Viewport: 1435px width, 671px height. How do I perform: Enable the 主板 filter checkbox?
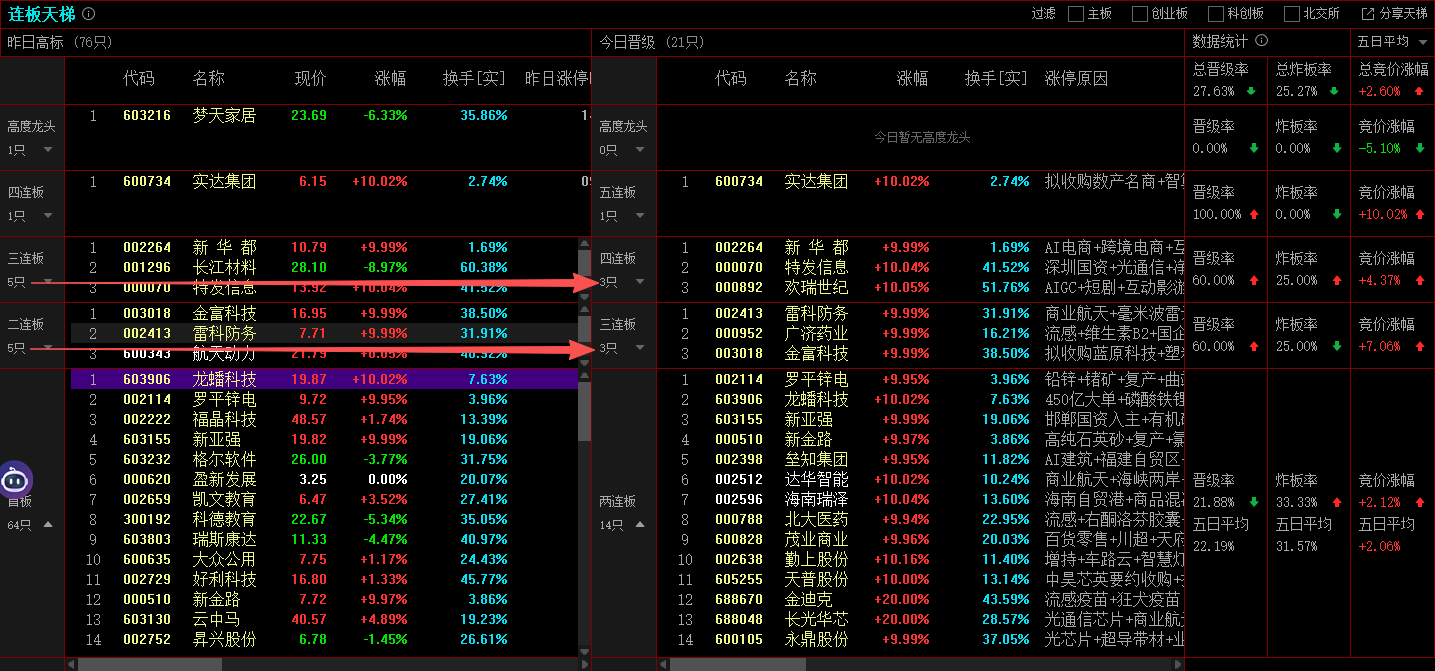(1076, 14)
